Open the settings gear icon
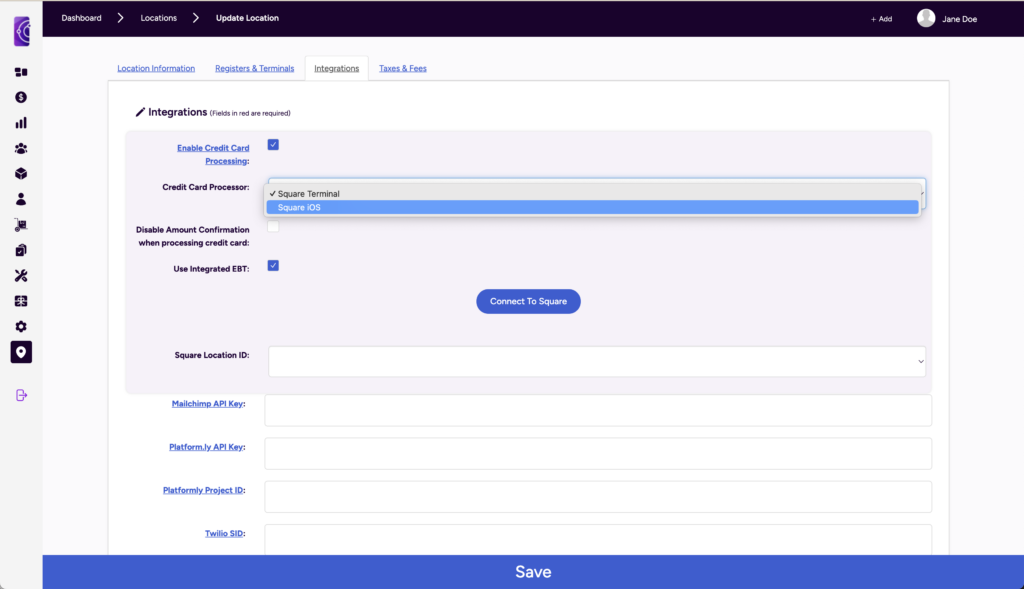This screenshot has height=589, width=1024. click(21, 326)
